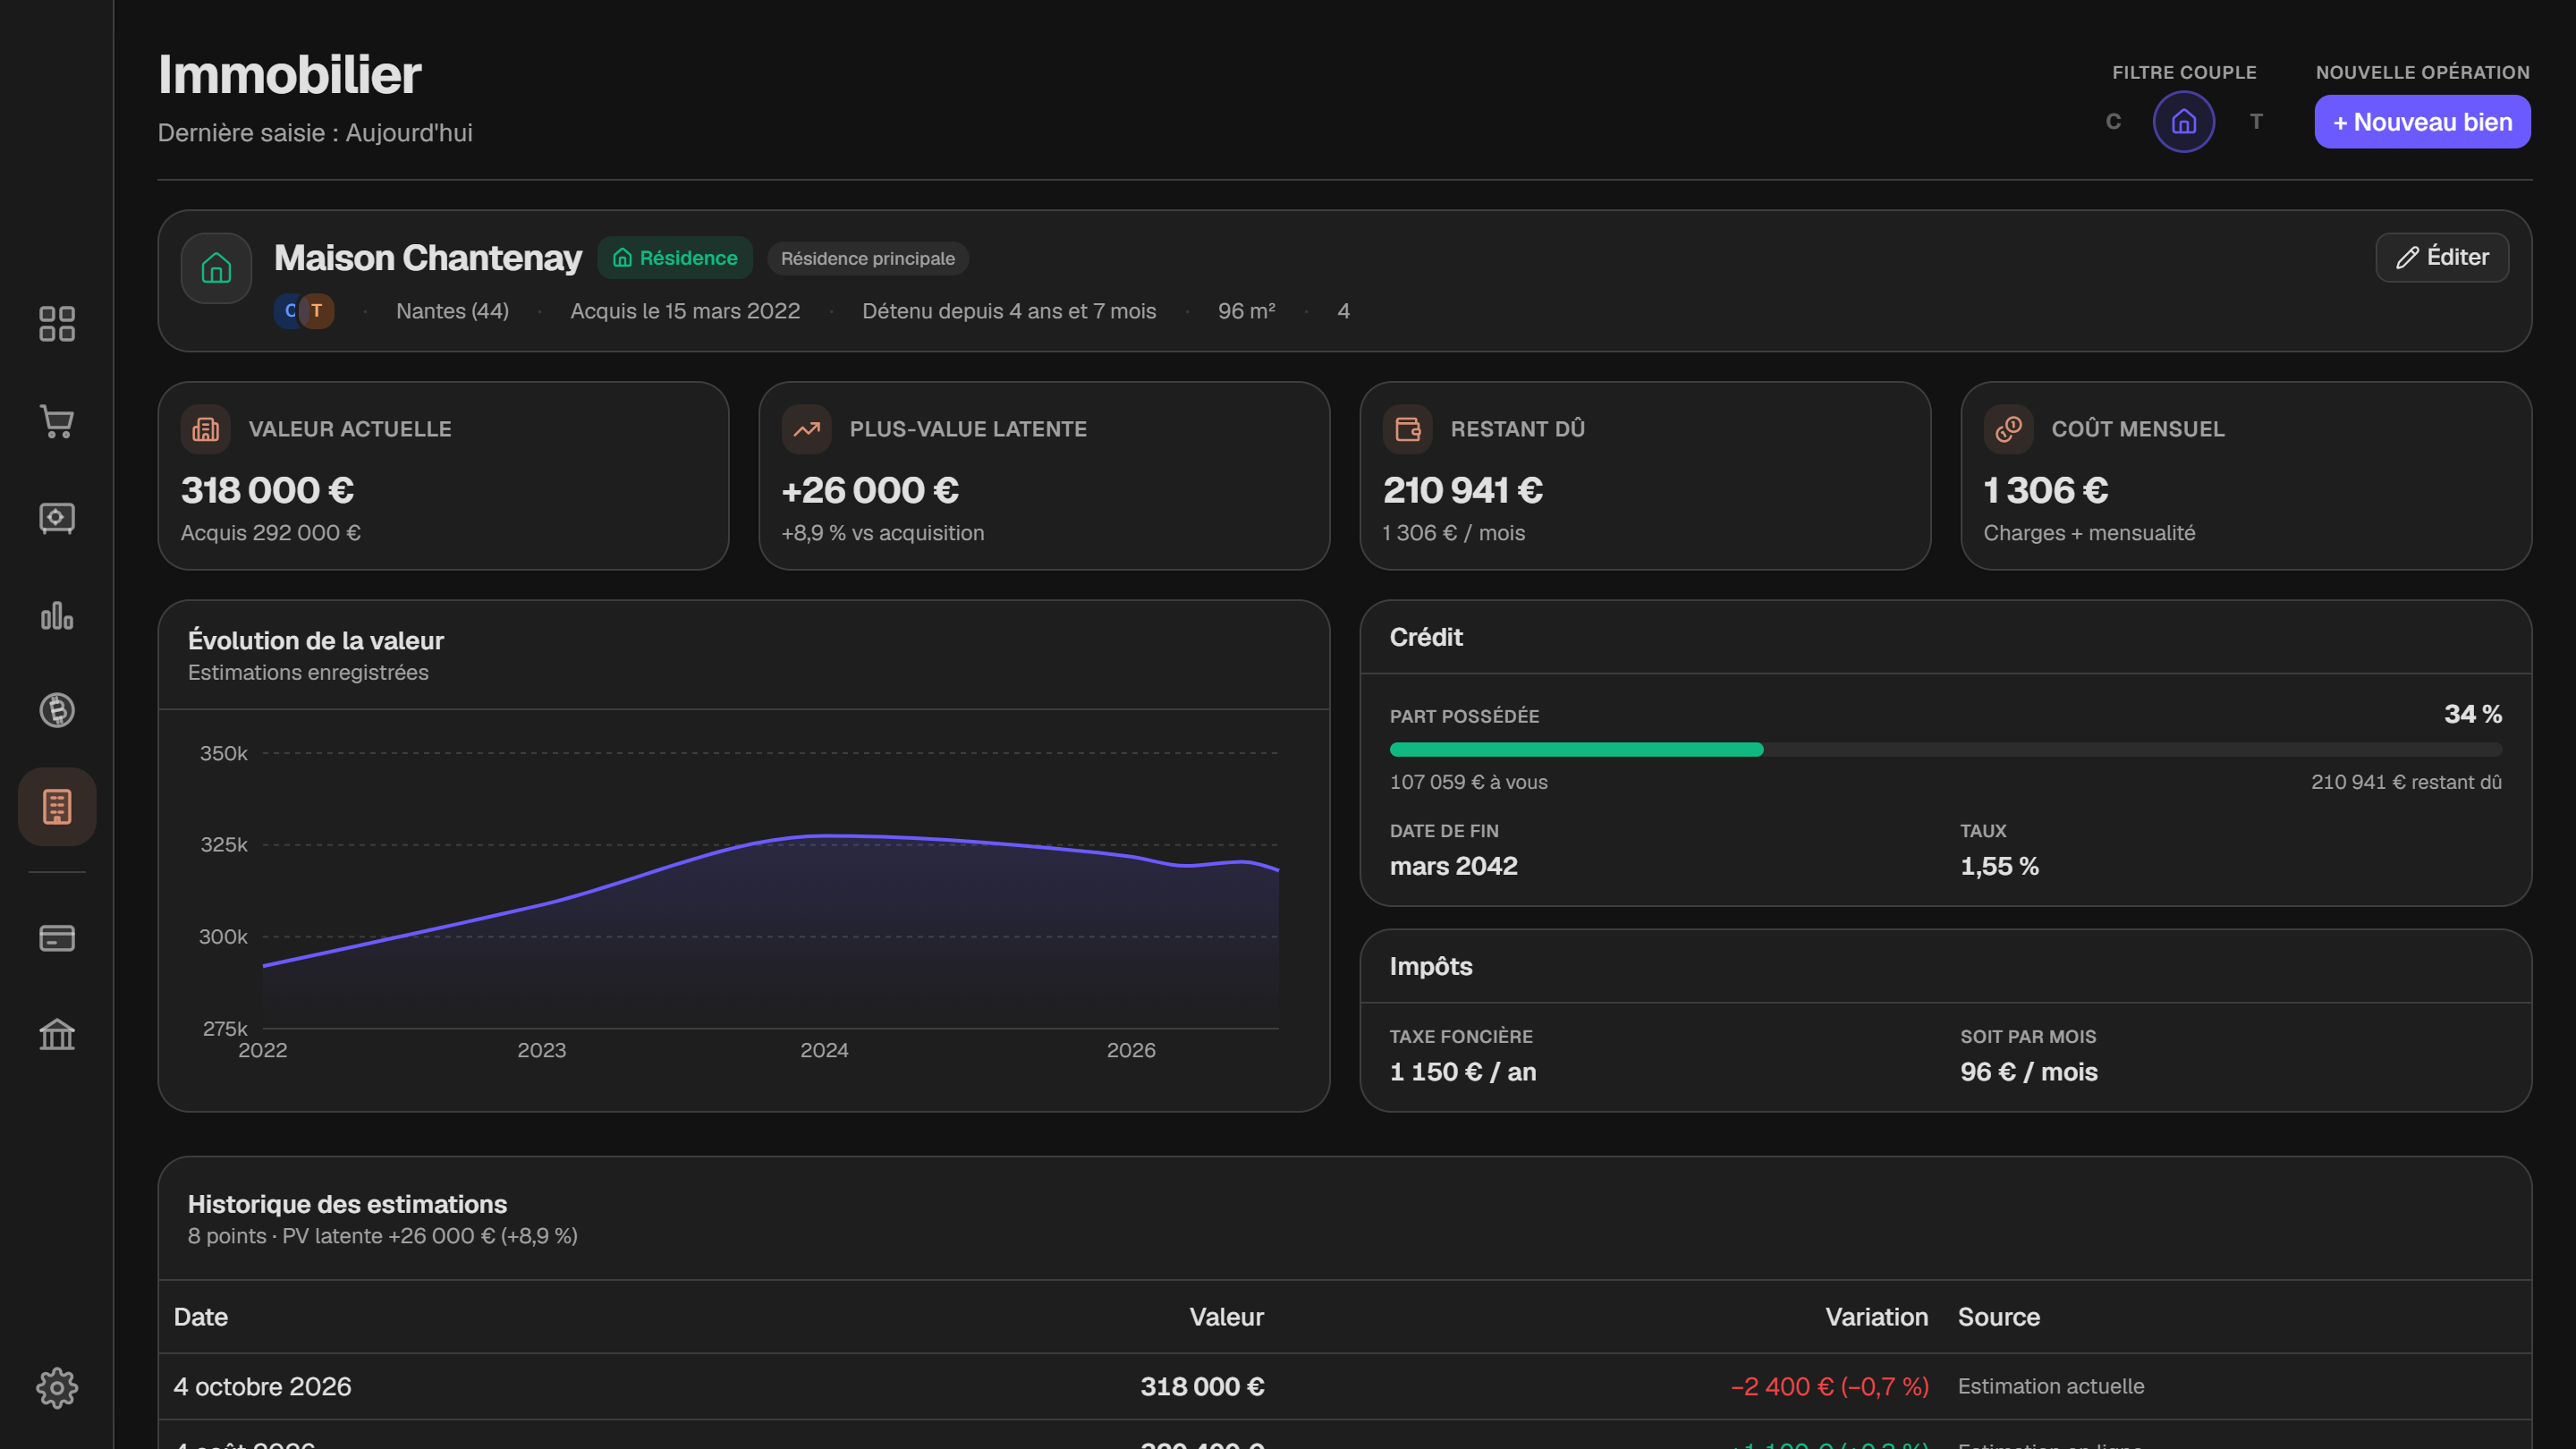Open the Bitcoin crypto icon in sidebar
The height and width of the screenshot is (1449, 2576).
click(57, 710)
